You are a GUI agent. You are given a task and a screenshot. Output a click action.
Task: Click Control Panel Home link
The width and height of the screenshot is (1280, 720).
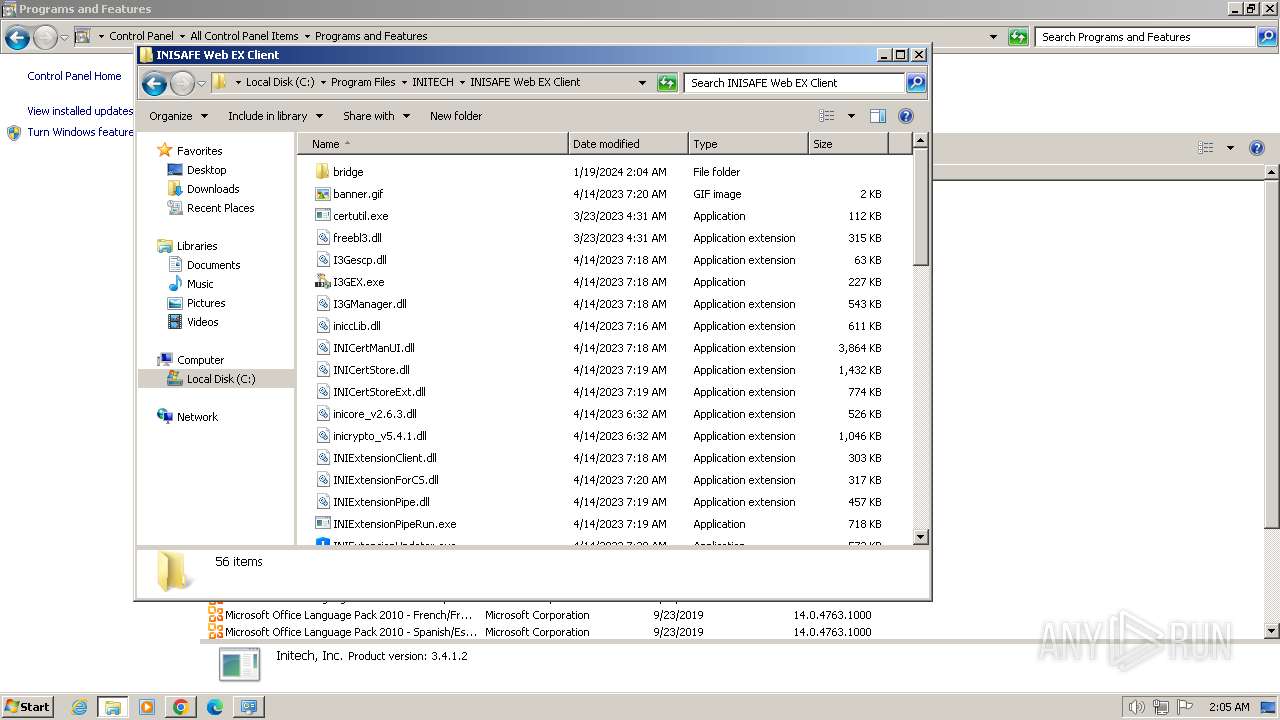(x=74, y=76)
